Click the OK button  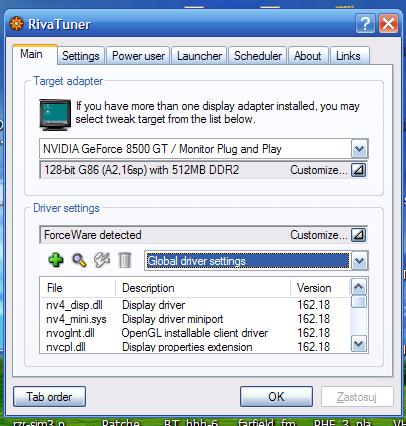276,397
